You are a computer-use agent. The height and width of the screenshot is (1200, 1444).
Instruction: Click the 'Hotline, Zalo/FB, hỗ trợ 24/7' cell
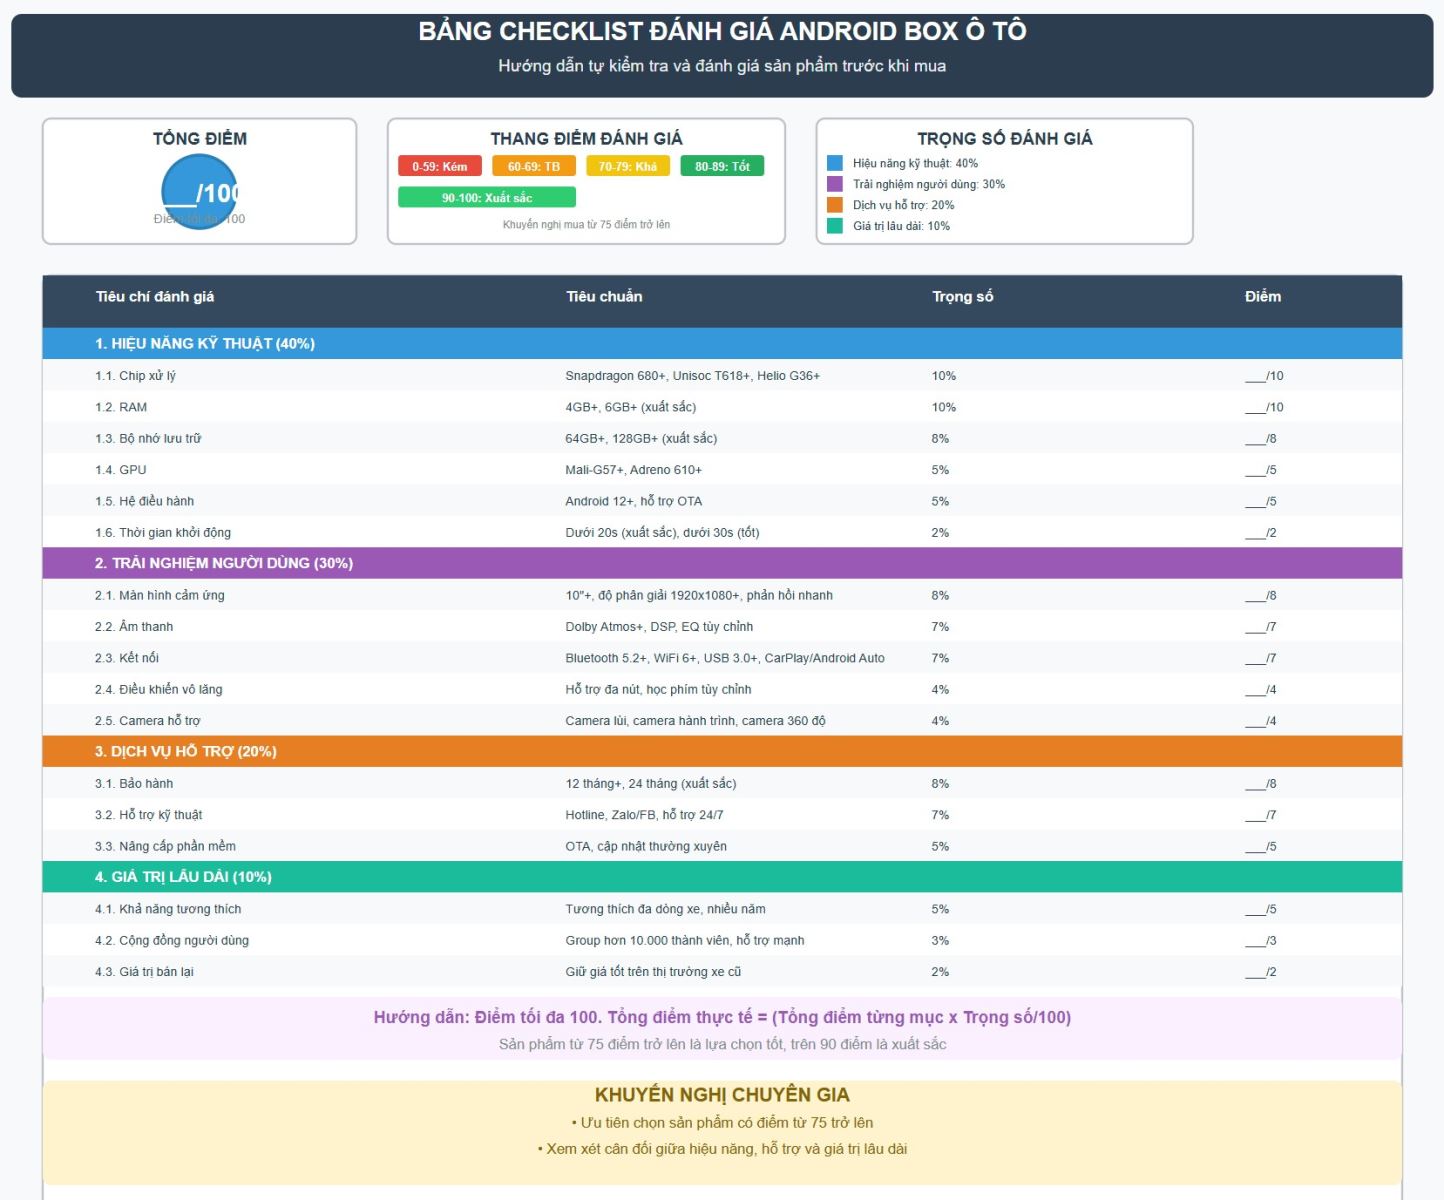click(644, 815)
